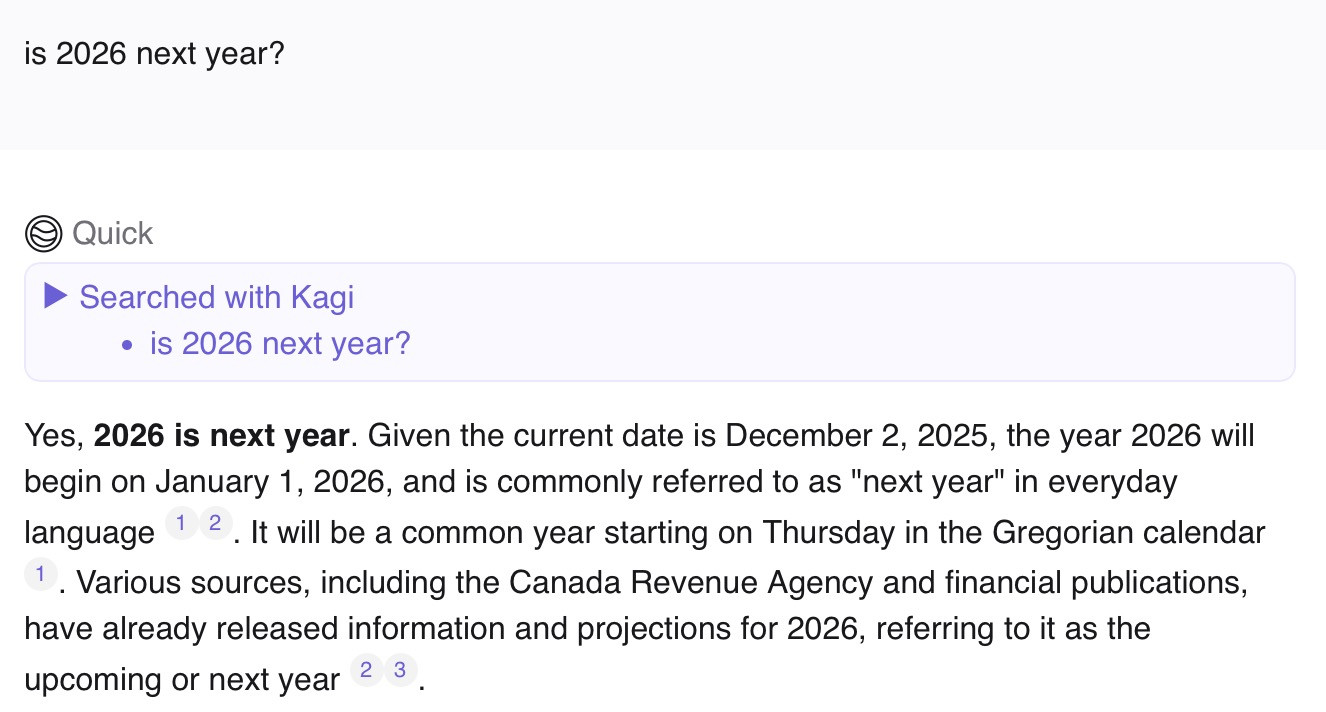Click the "January 1, 2026" date text
The image size is (1326, 712).
click(277, 484)
